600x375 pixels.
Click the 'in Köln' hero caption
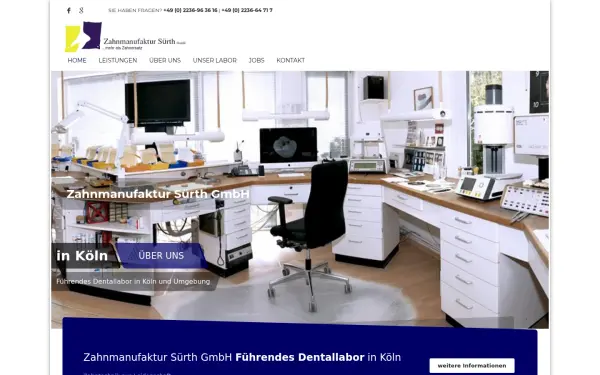pos(82,256)
